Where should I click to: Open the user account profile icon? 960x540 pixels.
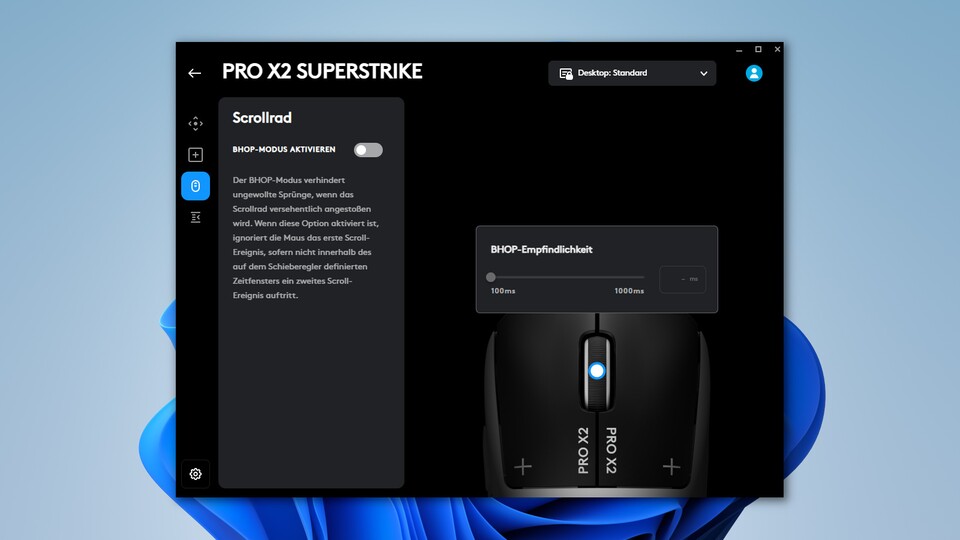pos(754,73)
